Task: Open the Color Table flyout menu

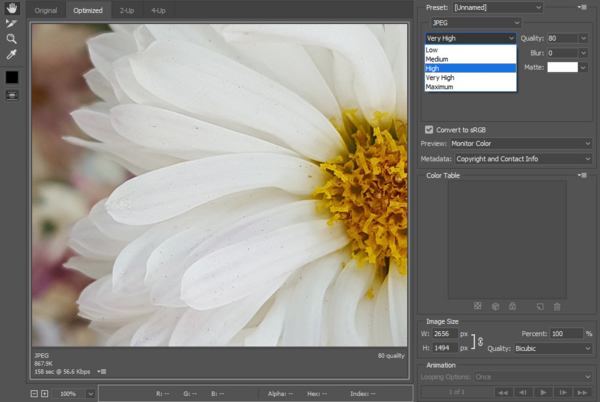Action: (582, 175)
